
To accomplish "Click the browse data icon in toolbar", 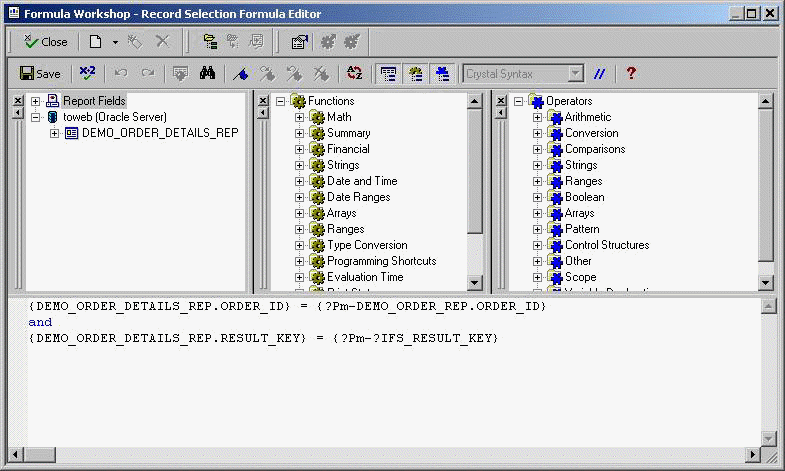I will click(x=180, y=73).
